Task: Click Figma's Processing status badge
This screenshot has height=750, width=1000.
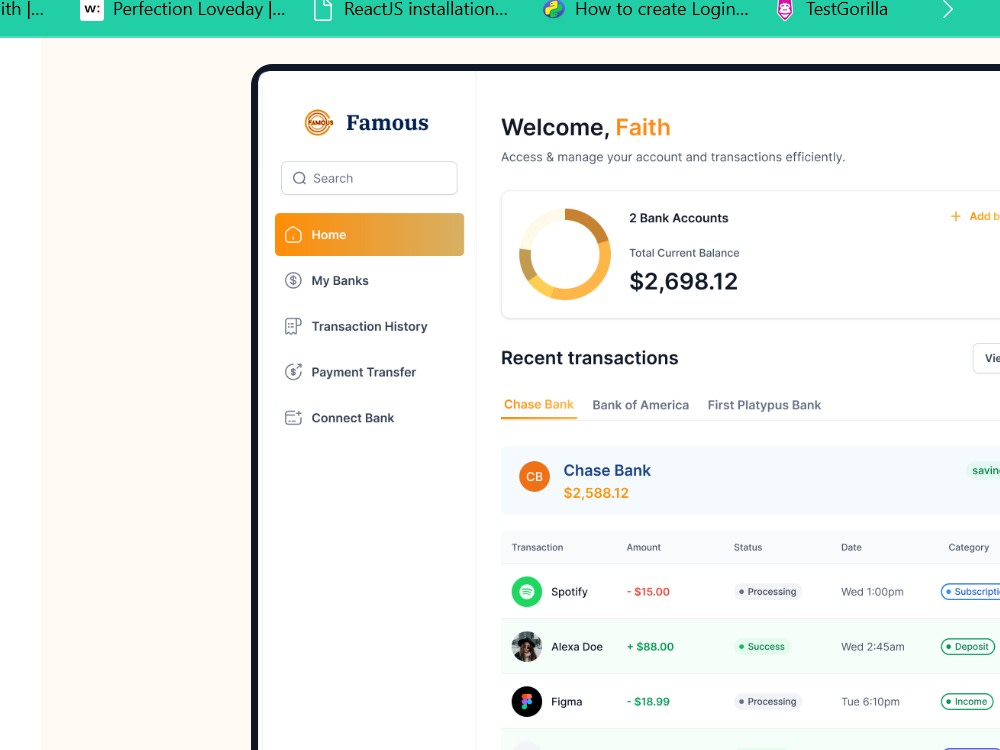Action: pyautogui.click(x=767, y=702)
